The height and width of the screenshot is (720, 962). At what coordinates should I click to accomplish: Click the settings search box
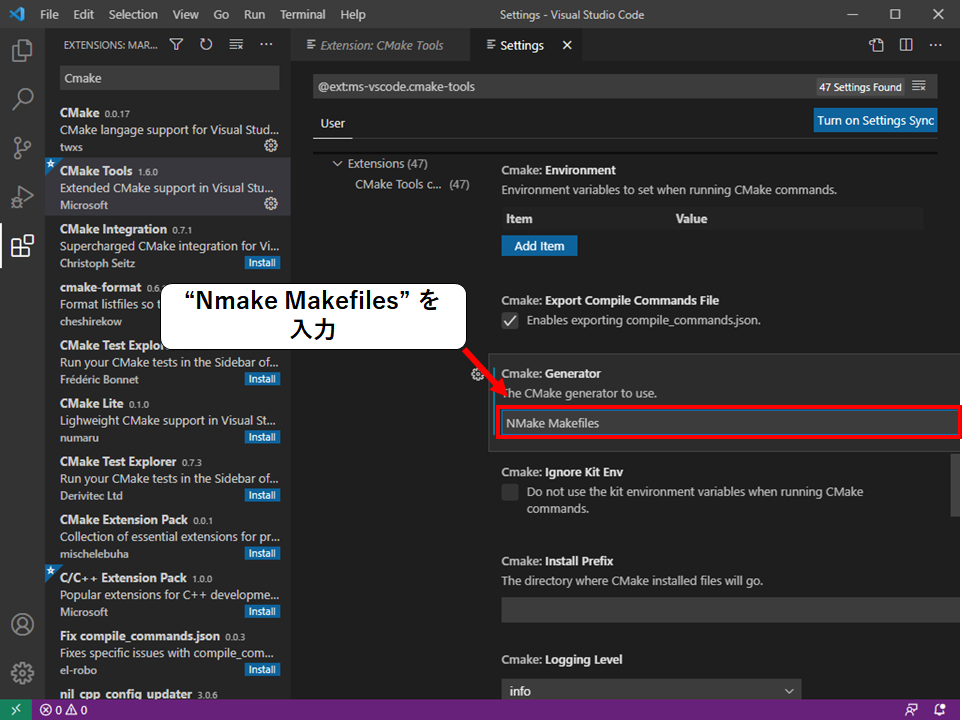point(564,86)
